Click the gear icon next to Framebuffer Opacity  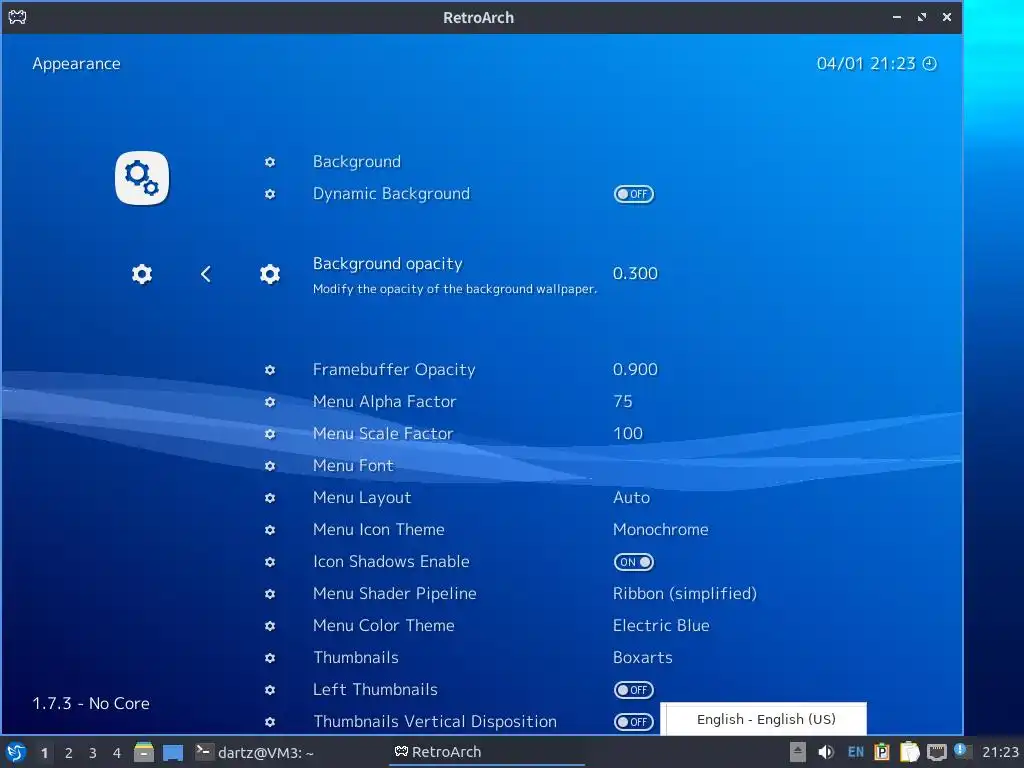coord(270,370)
